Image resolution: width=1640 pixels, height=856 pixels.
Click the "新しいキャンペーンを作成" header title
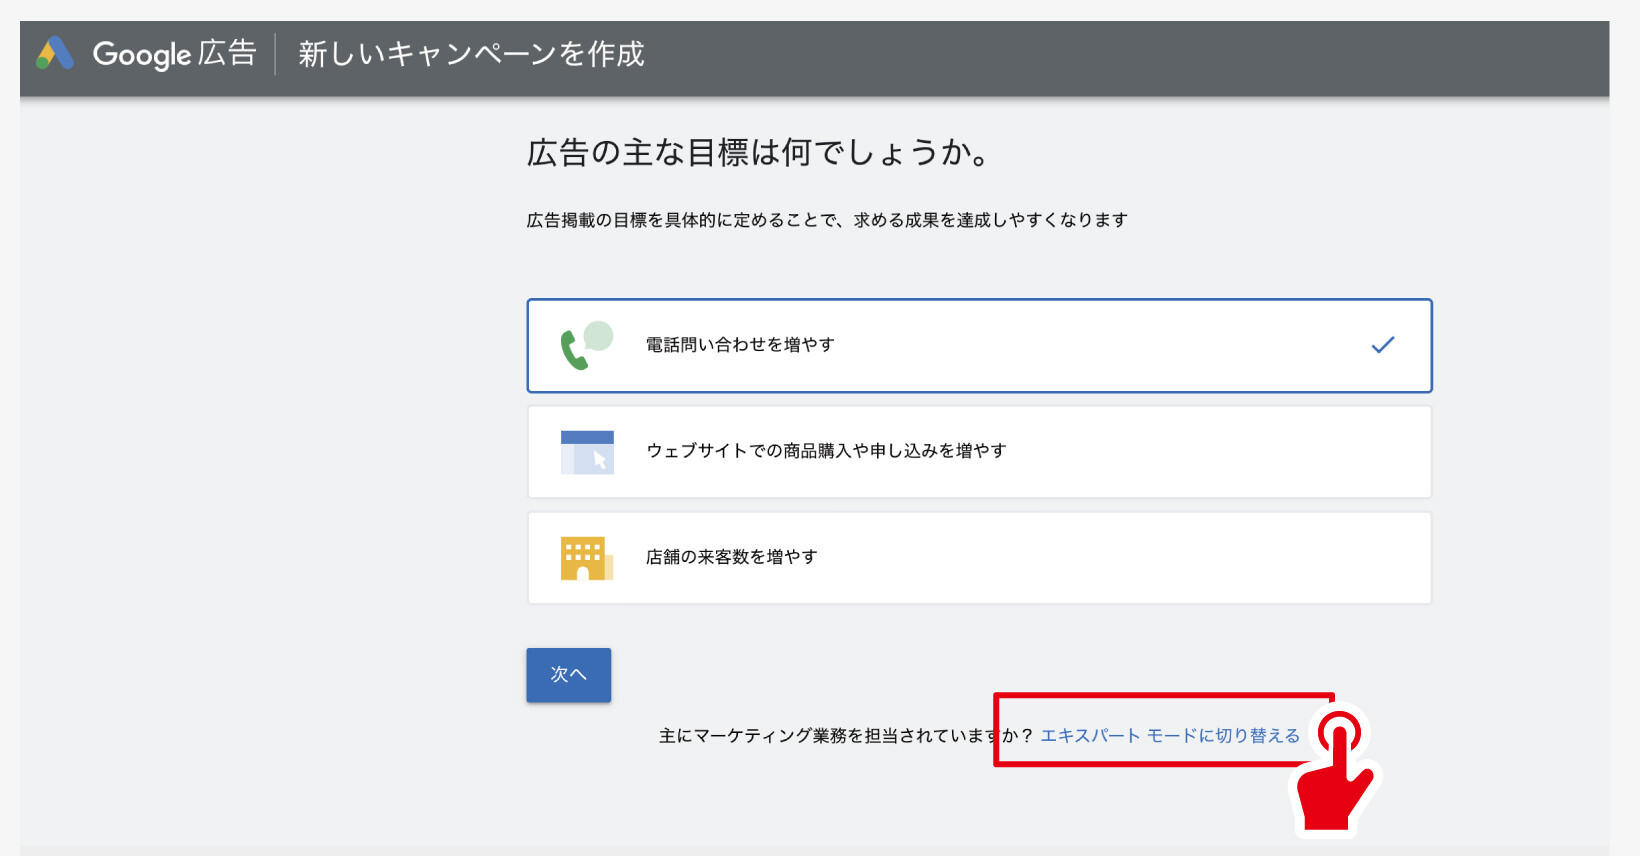point(471,54)
